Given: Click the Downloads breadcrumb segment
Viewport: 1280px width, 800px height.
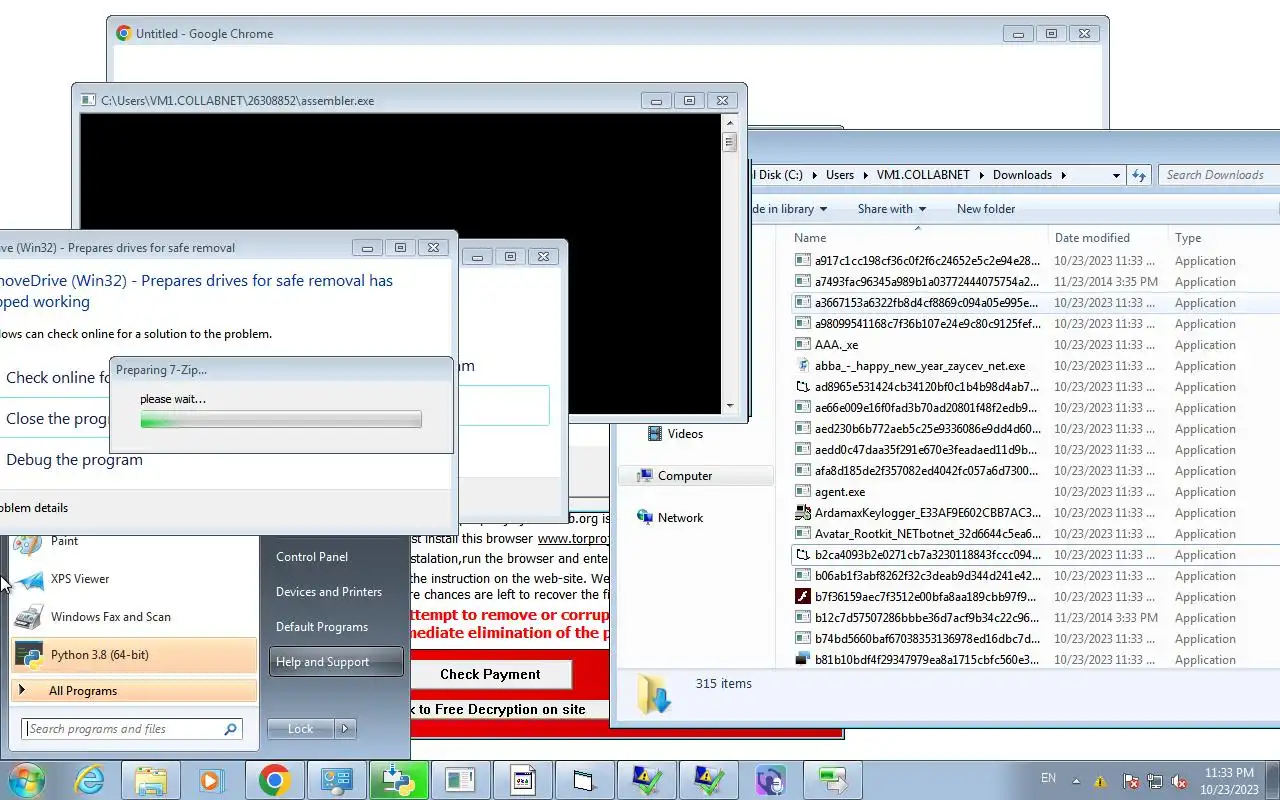Looking at the screenshot, I should tap(1022, 175).
